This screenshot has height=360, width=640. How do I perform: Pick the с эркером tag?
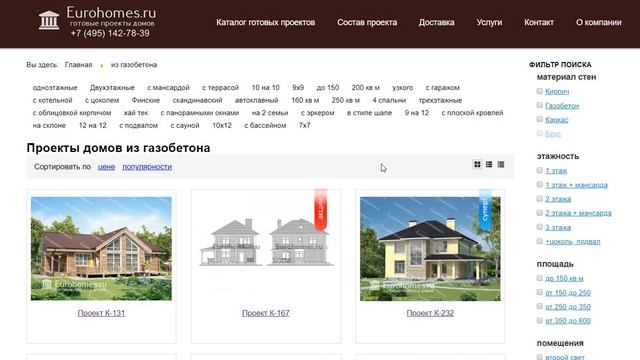tap(318, 113)
